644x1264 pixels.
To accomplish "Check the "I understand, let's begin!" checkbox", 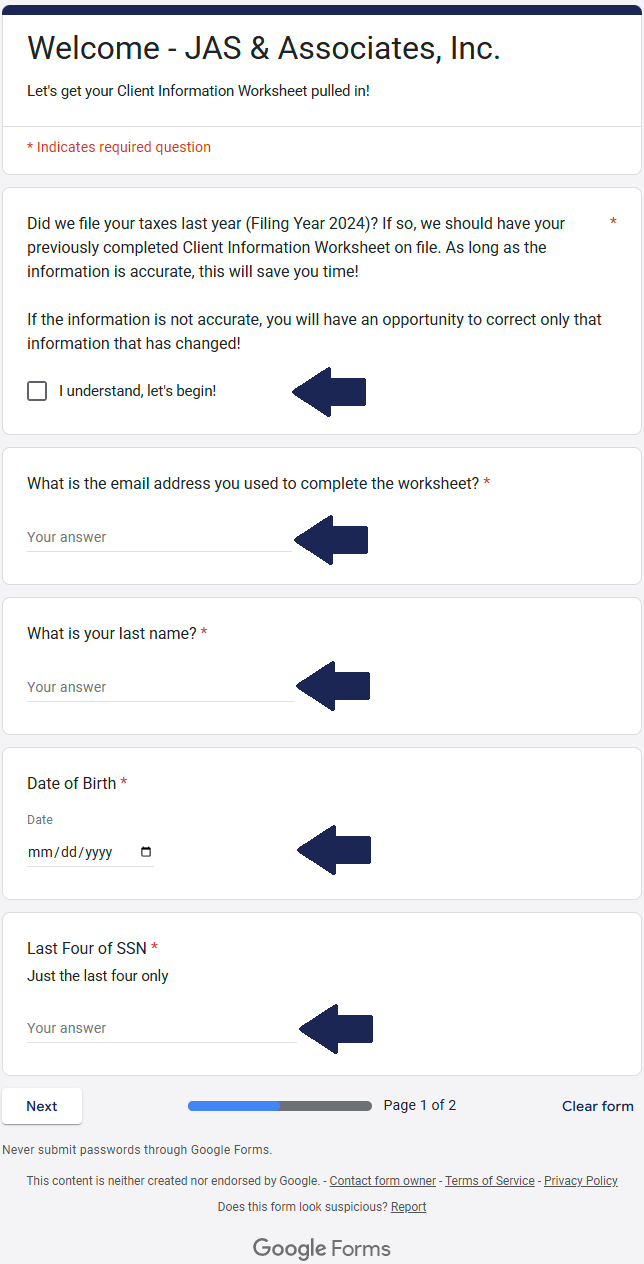I will [x=37, y=391].
